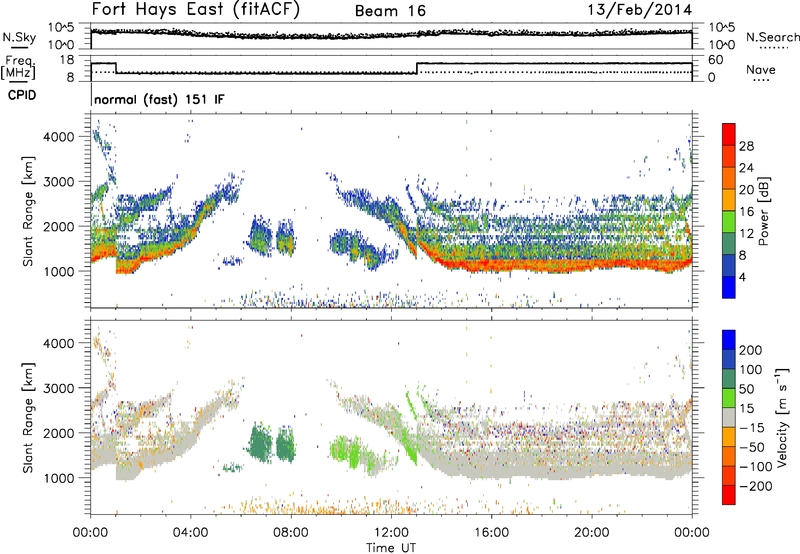Click the 'Power [dB]' color bar label

click(763, 211)
